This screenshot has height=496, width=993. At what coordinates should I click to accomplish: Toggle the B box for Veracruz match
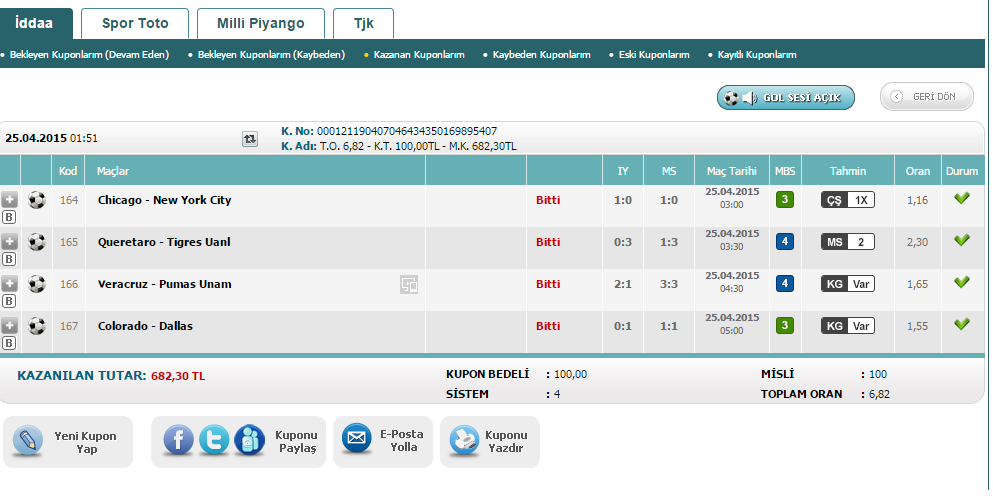(x=9, y=301)
